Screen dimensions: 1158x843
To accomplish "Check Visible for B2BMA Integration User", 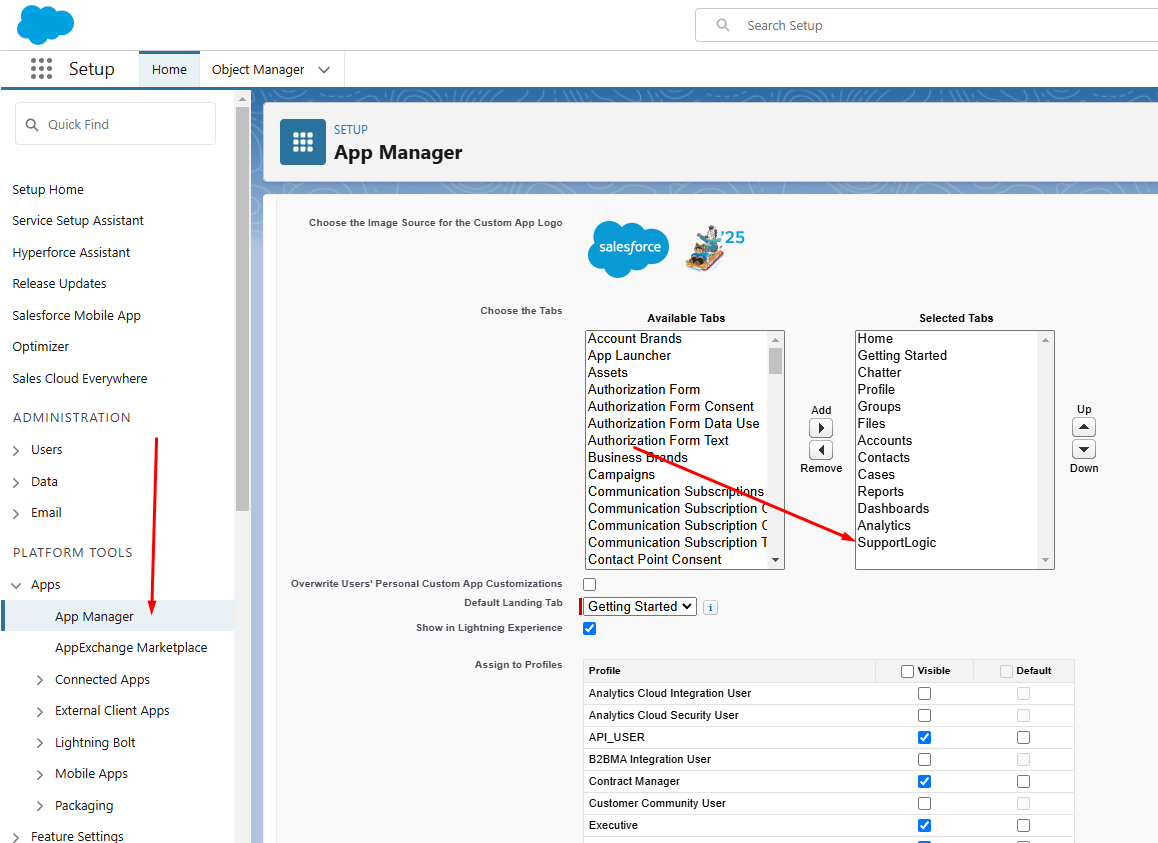I will pos(924,760).
